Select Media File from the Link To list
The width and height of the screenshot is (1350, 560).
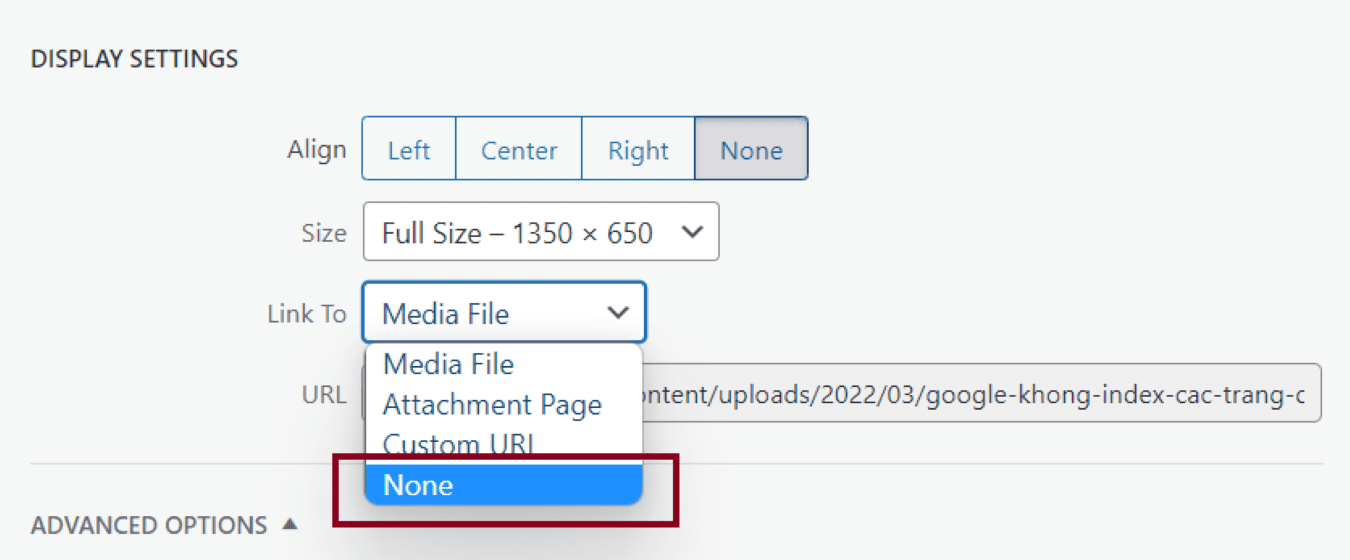pos(448,364)
